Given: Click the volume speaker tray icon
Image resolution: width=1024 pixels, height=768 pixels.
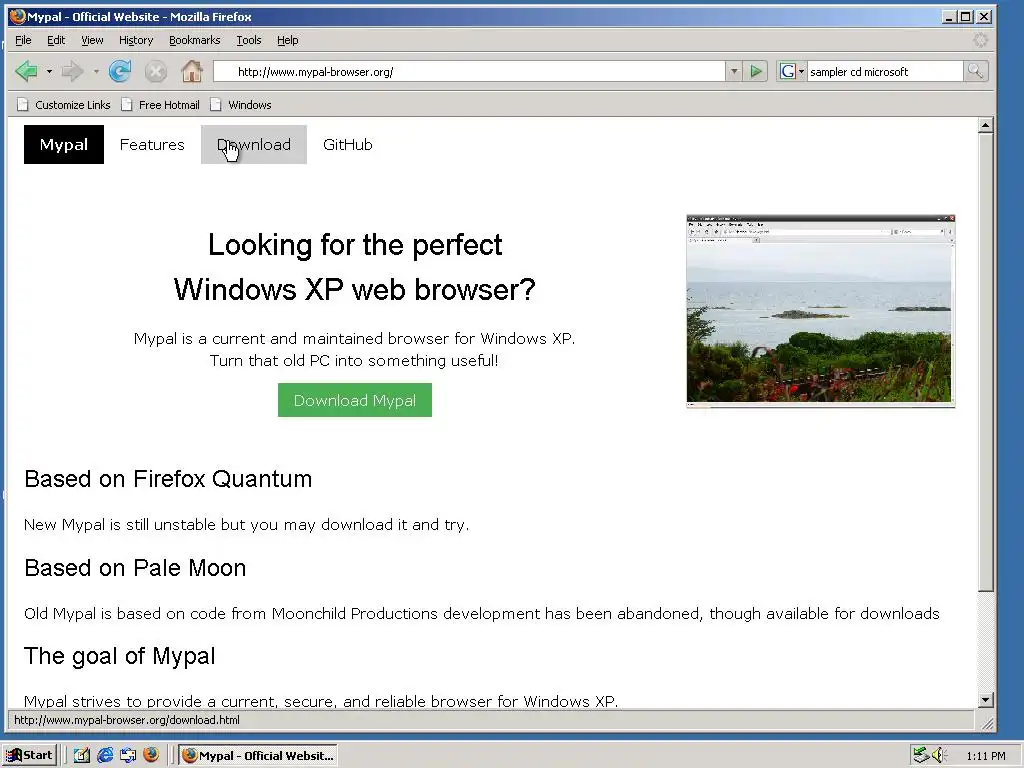Looking at the screenshot, I should [x=938, y=755].
